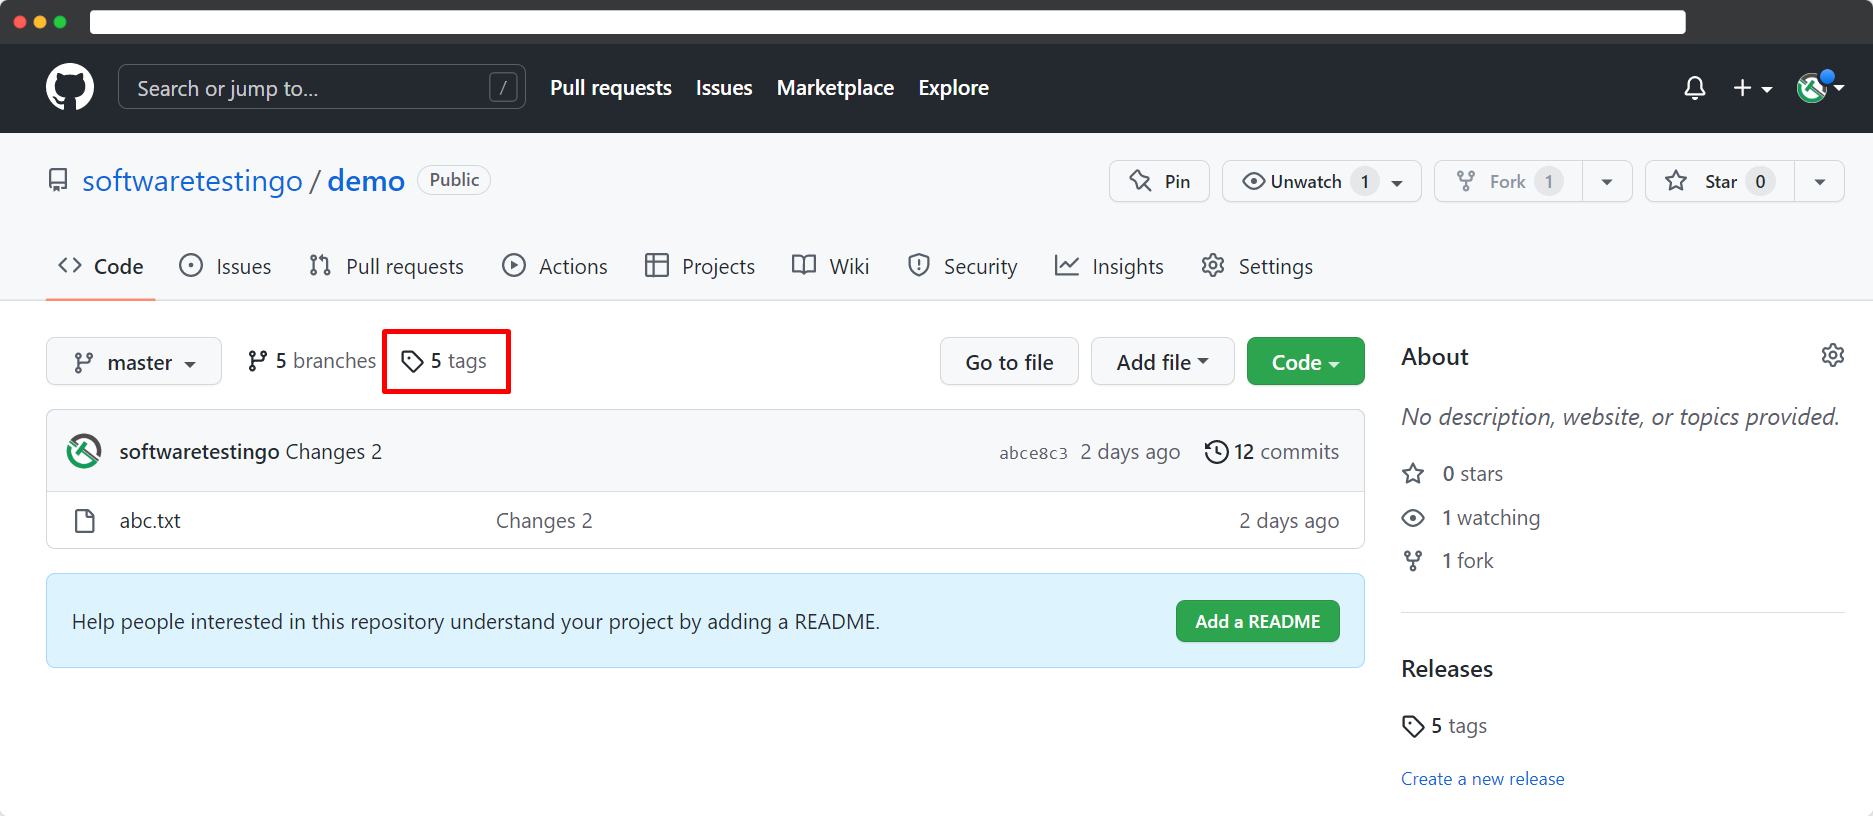Viewport: 1873px width, 816px height.
Task: Open the Insights tab
Action: coord(1109,266)
